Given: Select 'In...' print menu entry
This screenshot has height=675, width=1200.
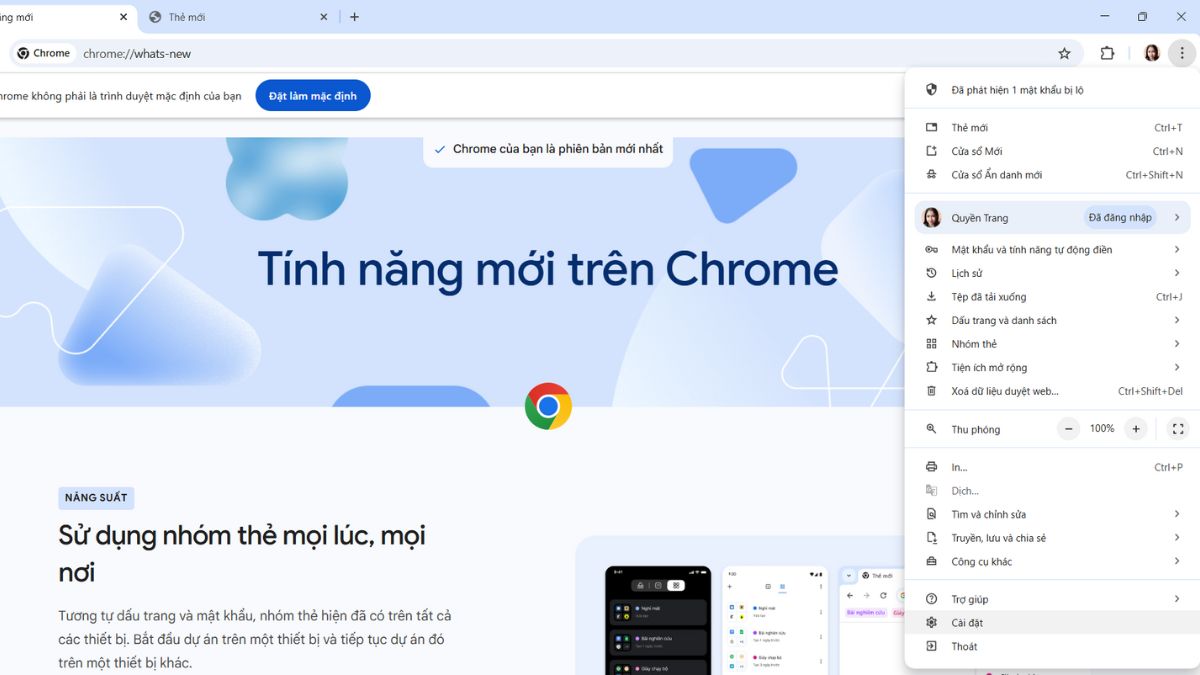Looking at the screenshot, I should [x=1053, y=467].
